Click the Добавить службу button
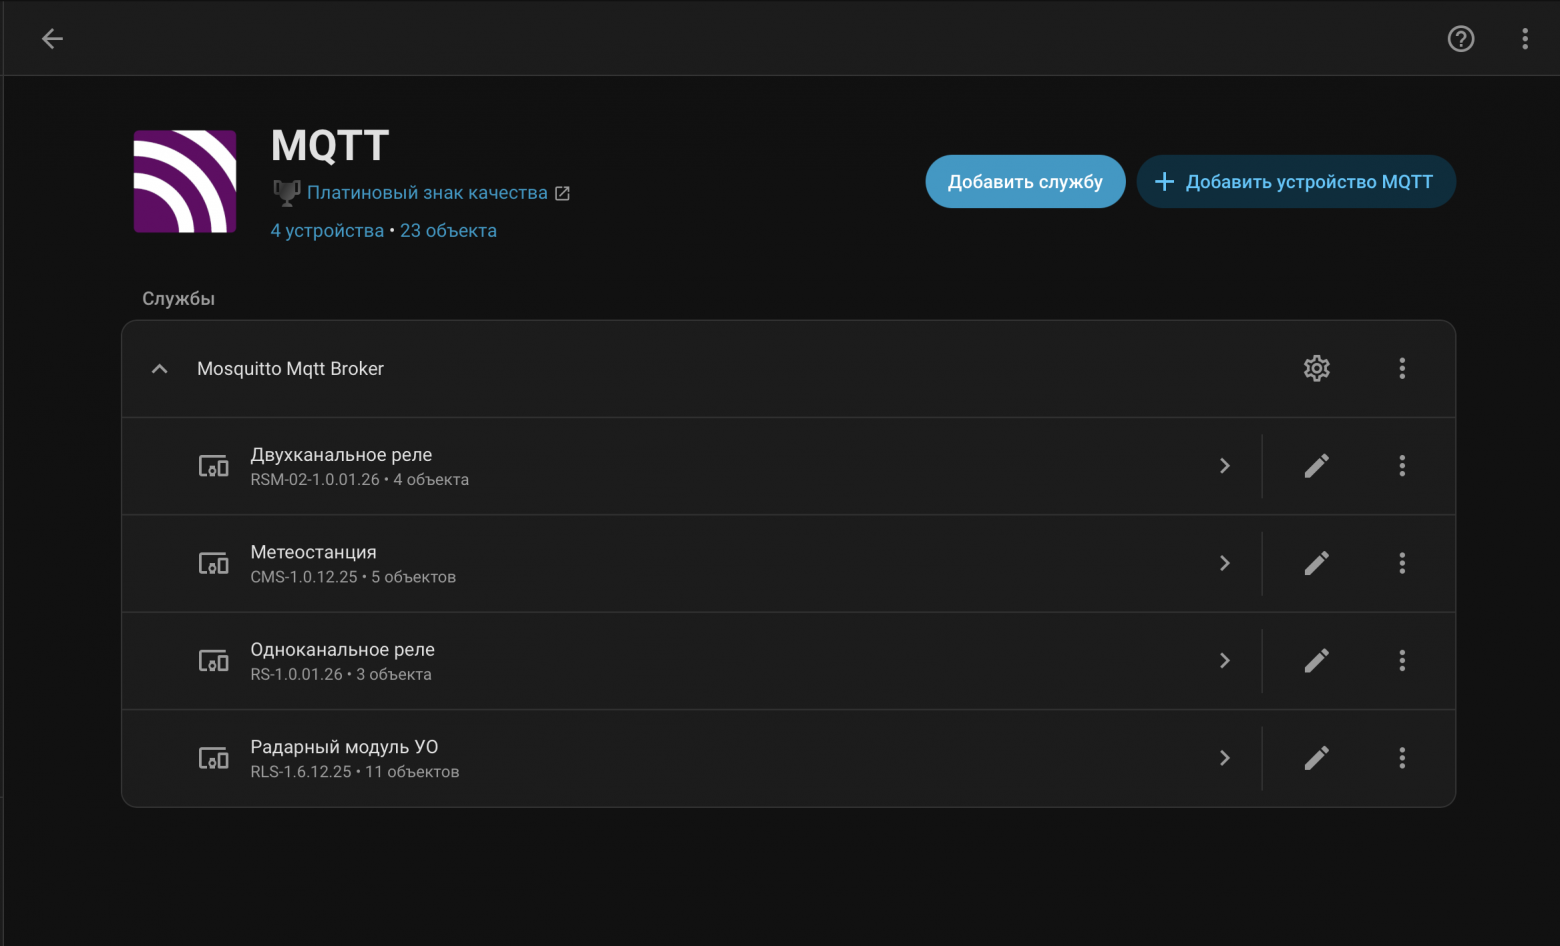 pyautogui.click(x=1025, y=181)
